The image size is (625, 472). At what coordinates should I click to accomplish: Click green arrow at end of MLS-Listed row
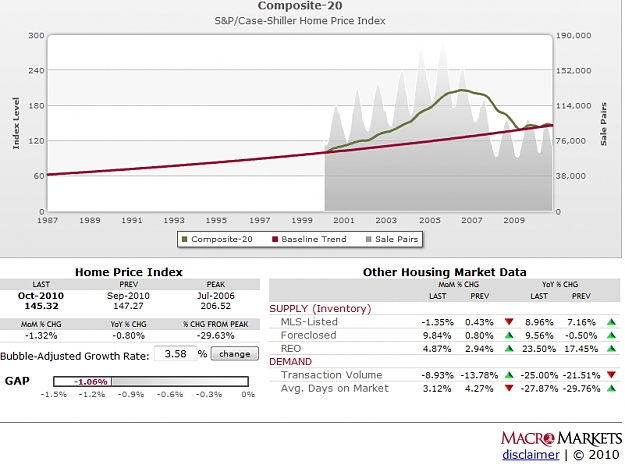pyautogui.click(x=611, y=322)
